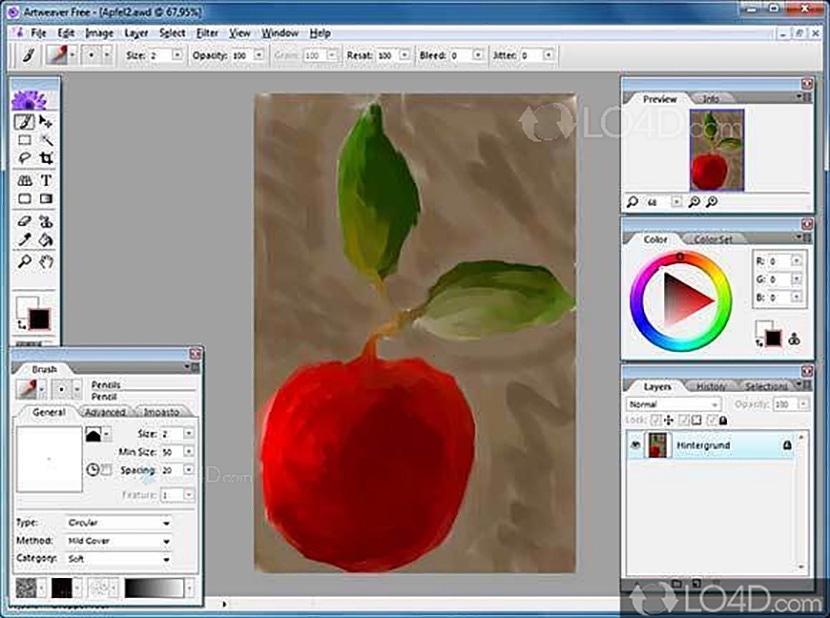Pick the Eraser tool
The height and width of the screenshot is (618, 830).
coord(25,220)
